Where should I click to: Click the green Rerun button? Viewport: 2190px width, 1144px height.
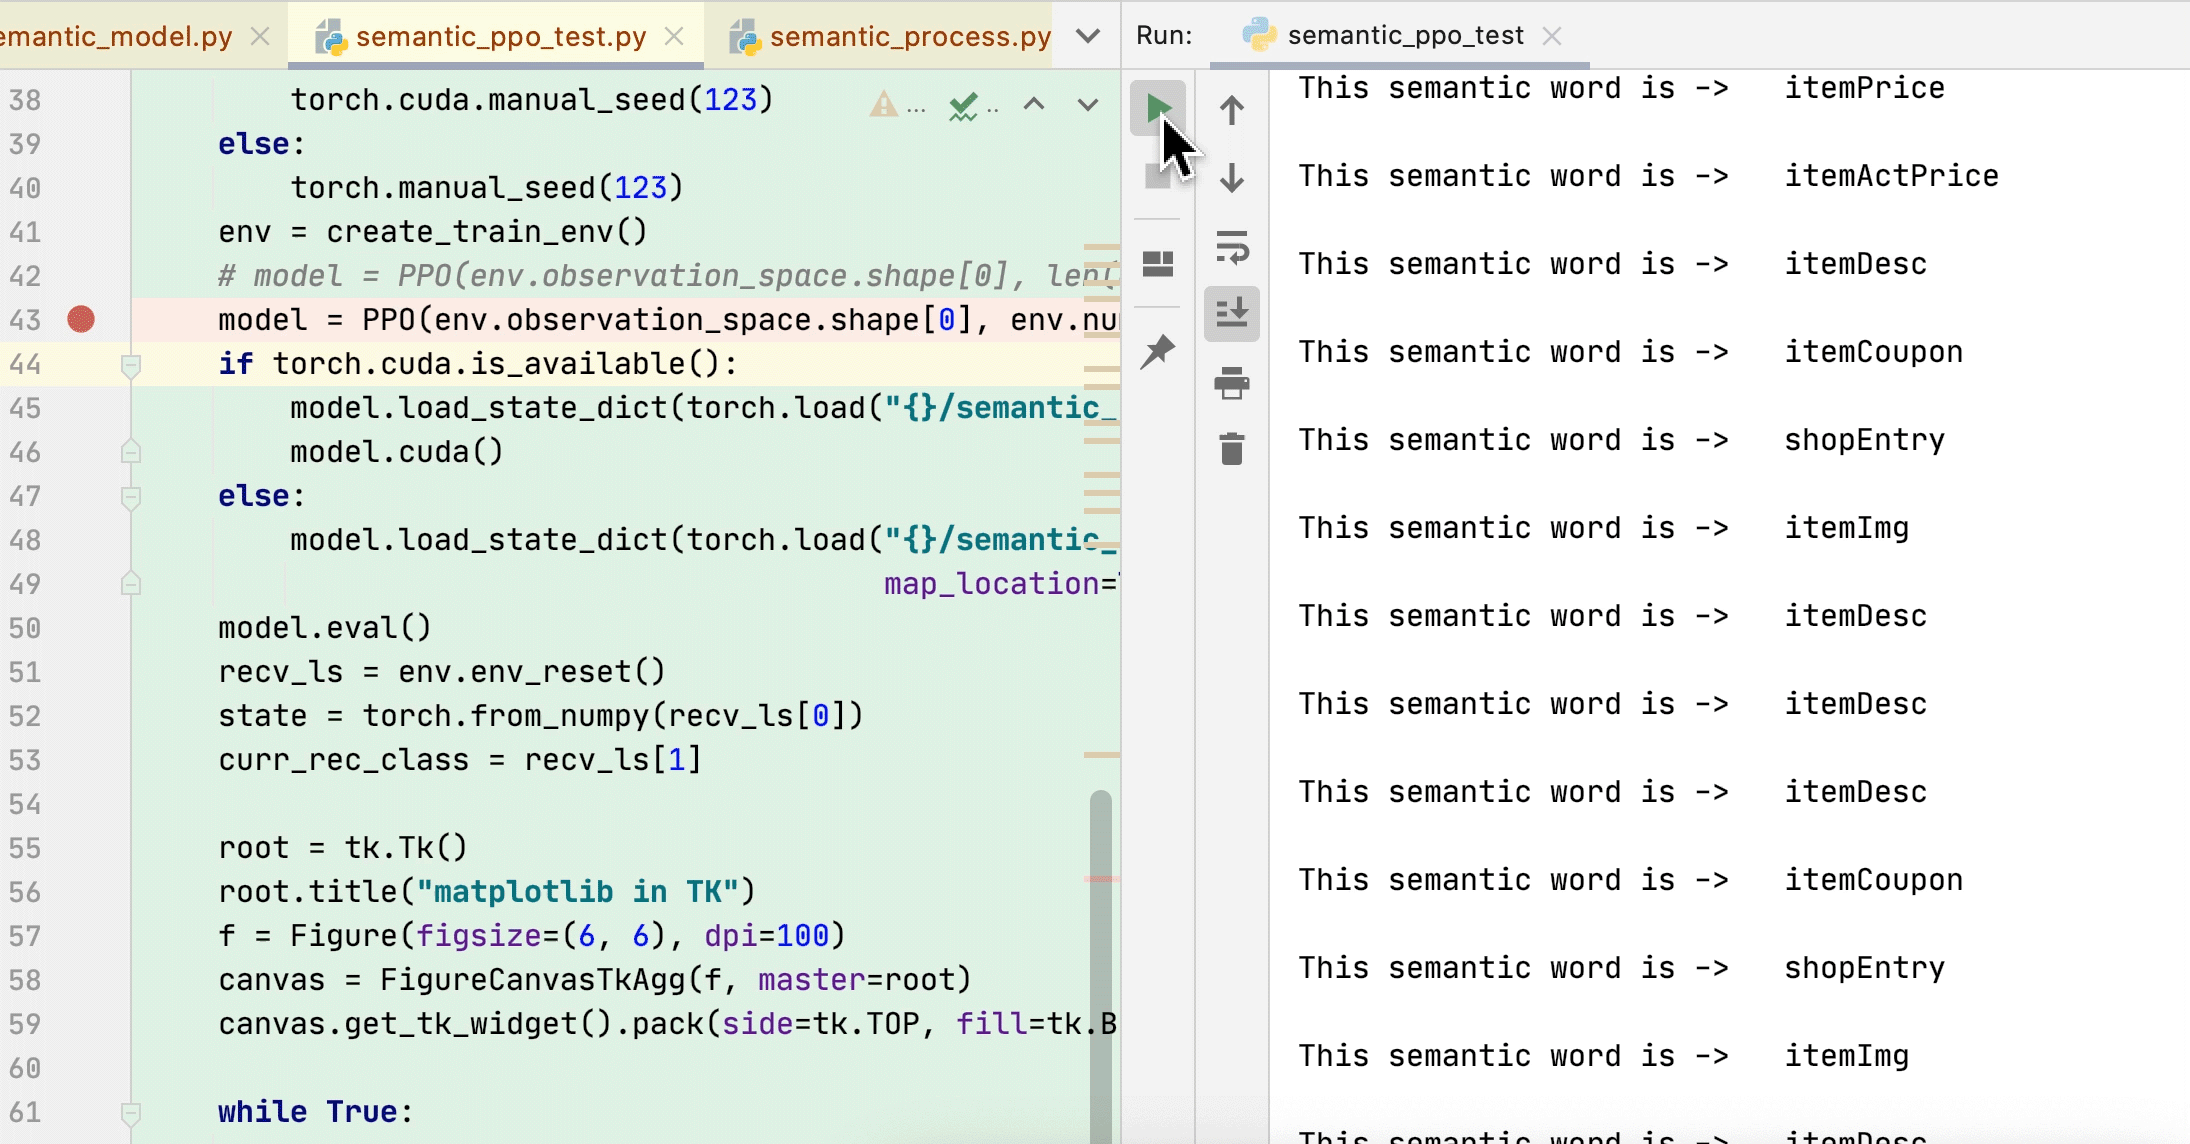coord(1158,108)
